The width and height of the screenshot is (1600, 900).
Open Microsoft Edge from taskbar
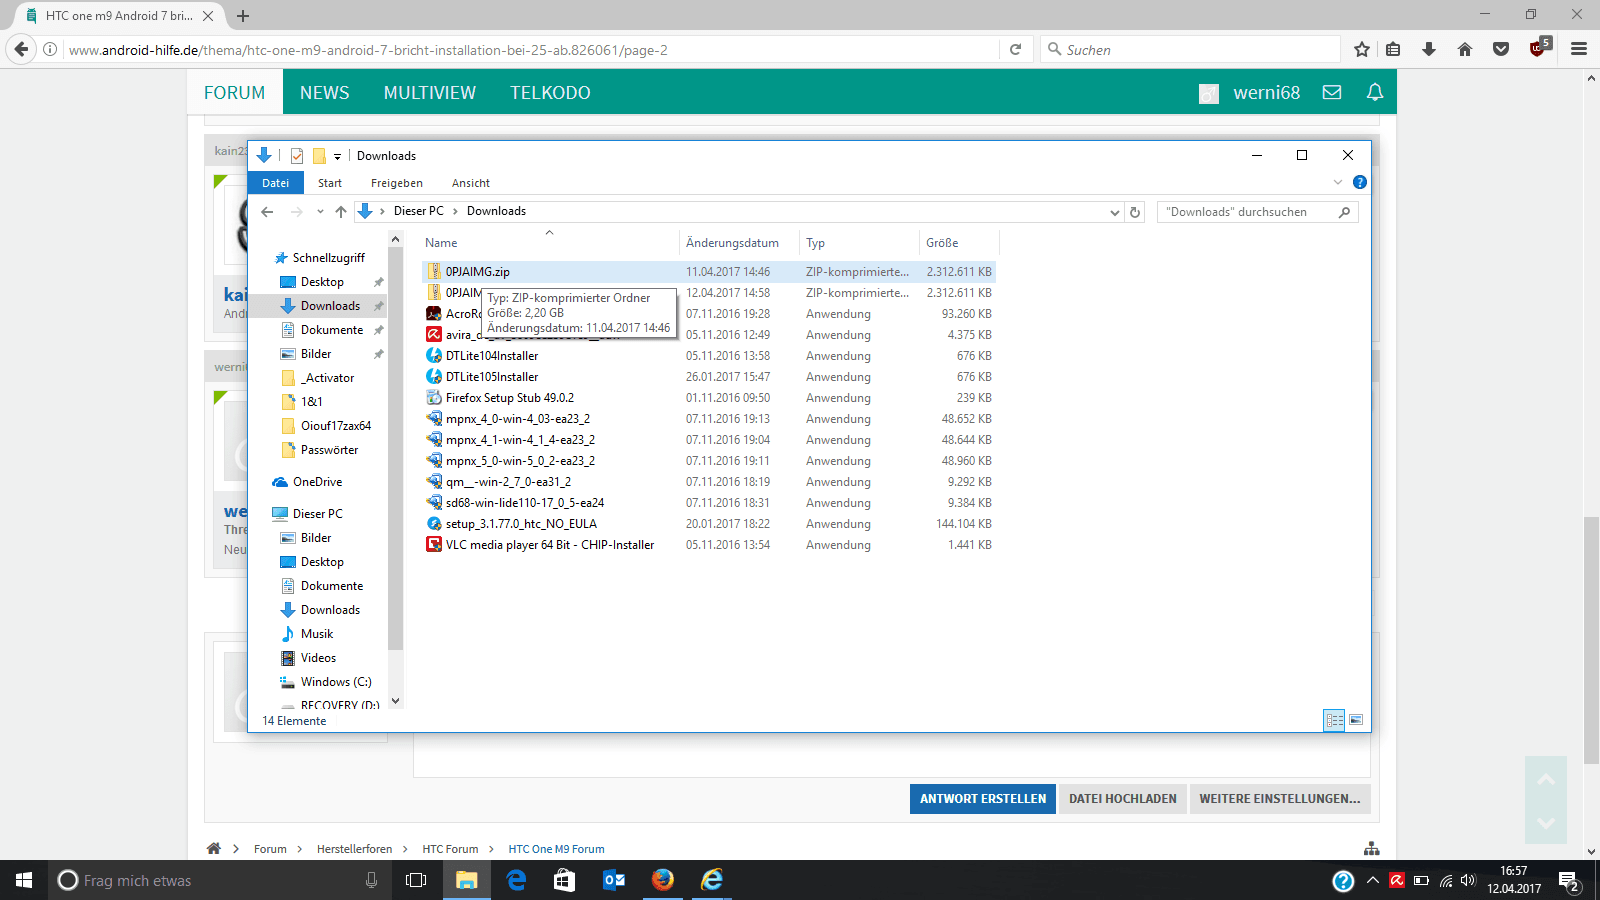pyautogui.click(x=516, y=880)
